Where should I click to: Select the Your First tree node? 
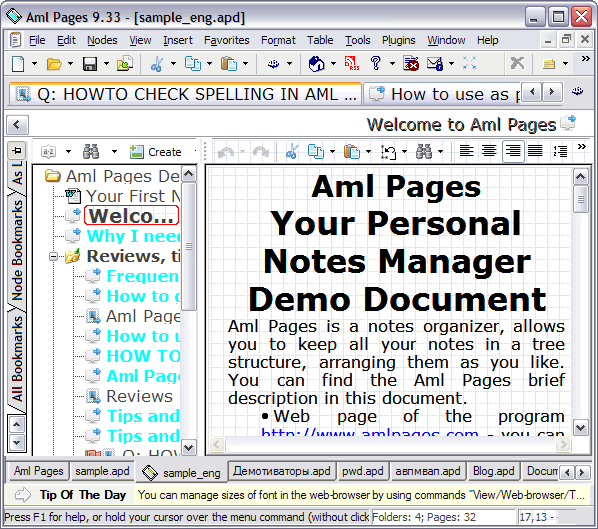point(133,196)
